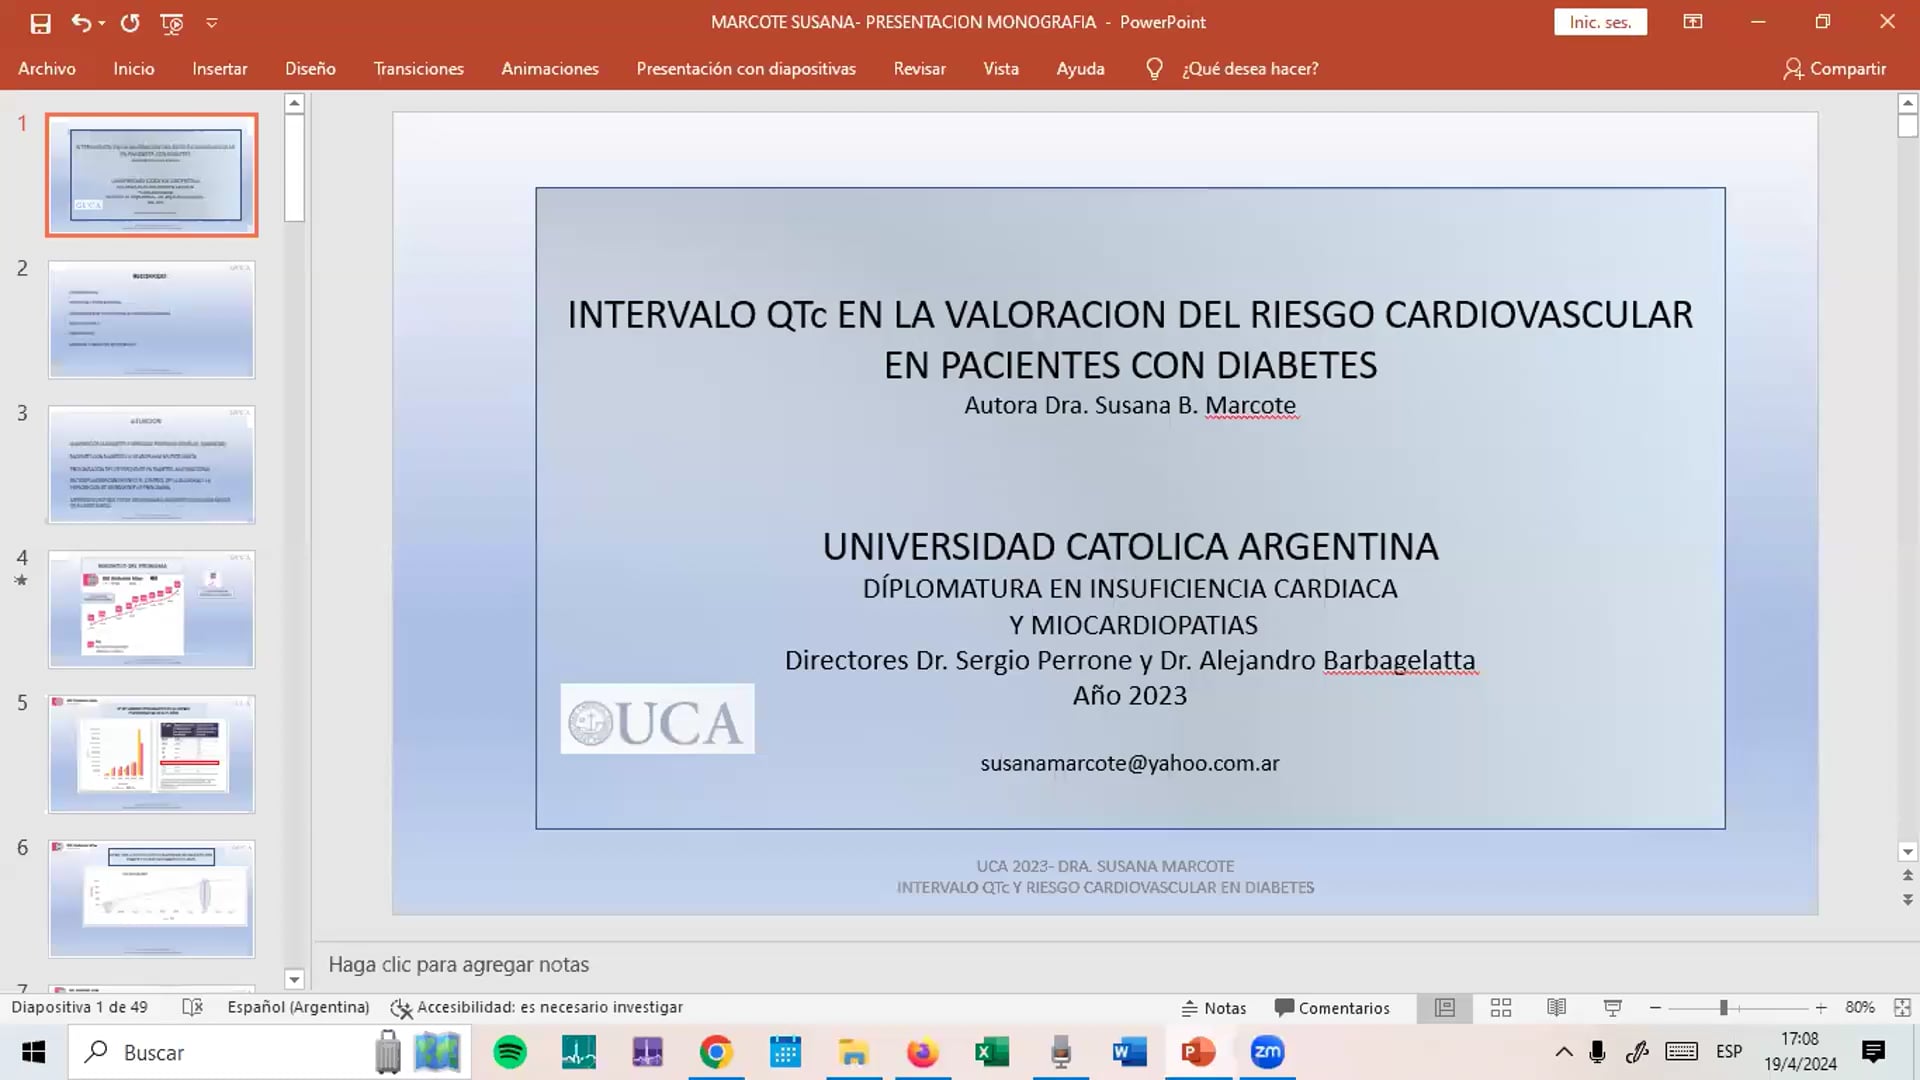This screenshot has height=1080, width=1920.
Task: Click the redo/repeat icon
Action: (130, 22)
